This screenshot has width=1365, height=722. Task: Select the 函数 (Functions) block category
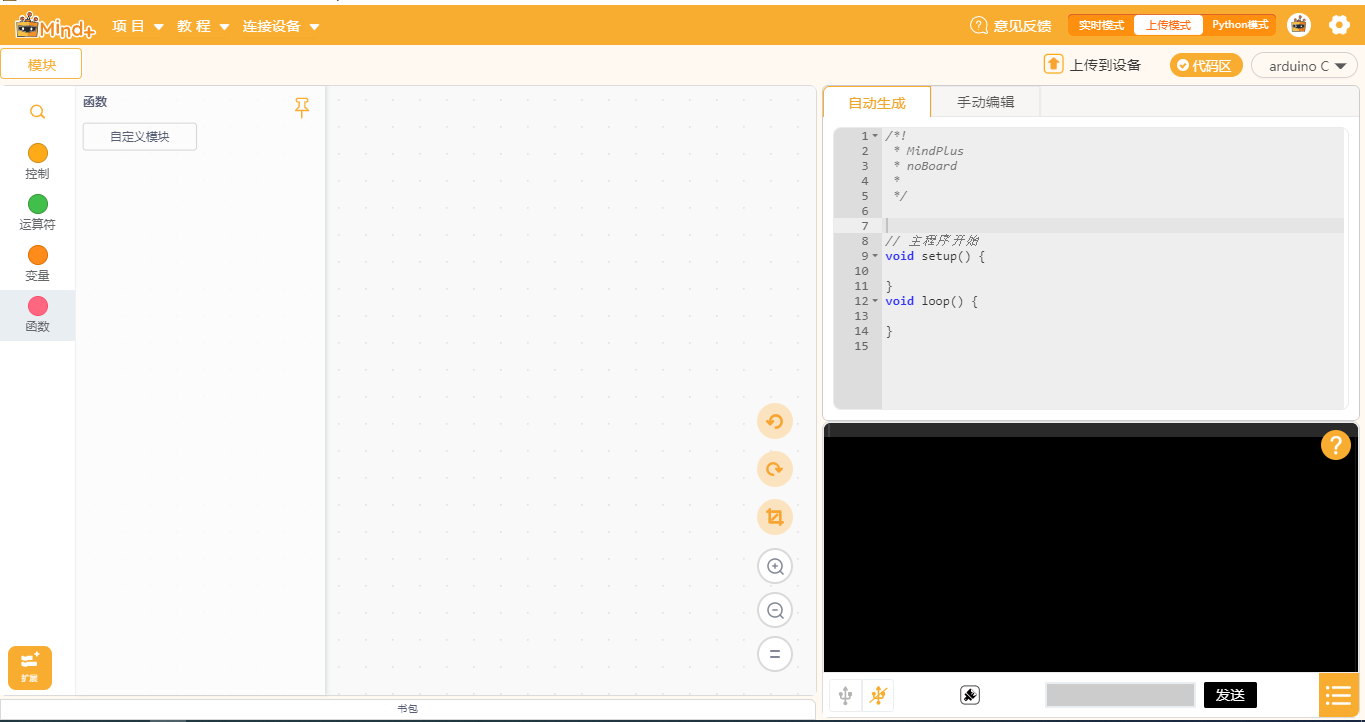37,315
